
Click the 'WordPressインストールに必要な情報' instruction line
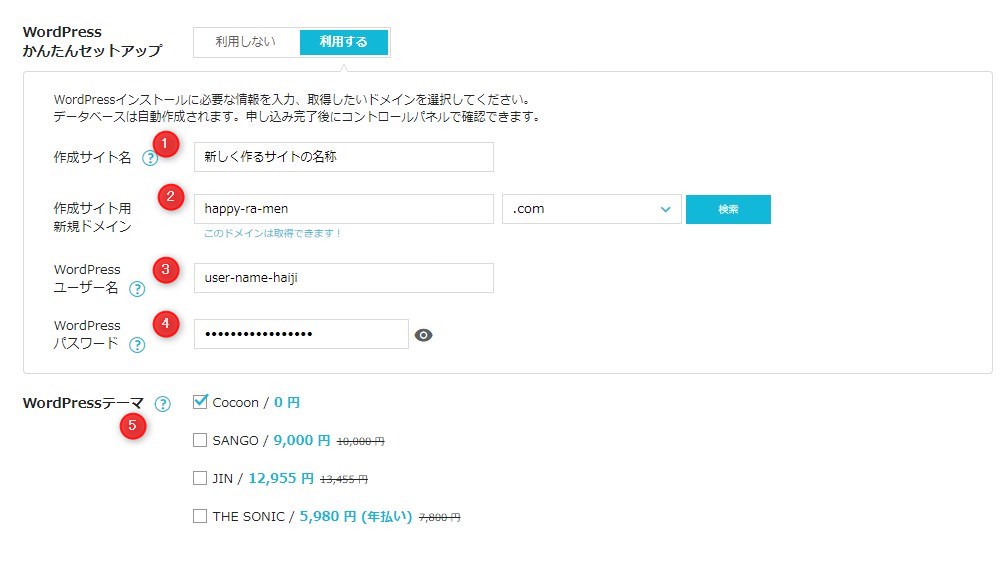coord(292,99)
